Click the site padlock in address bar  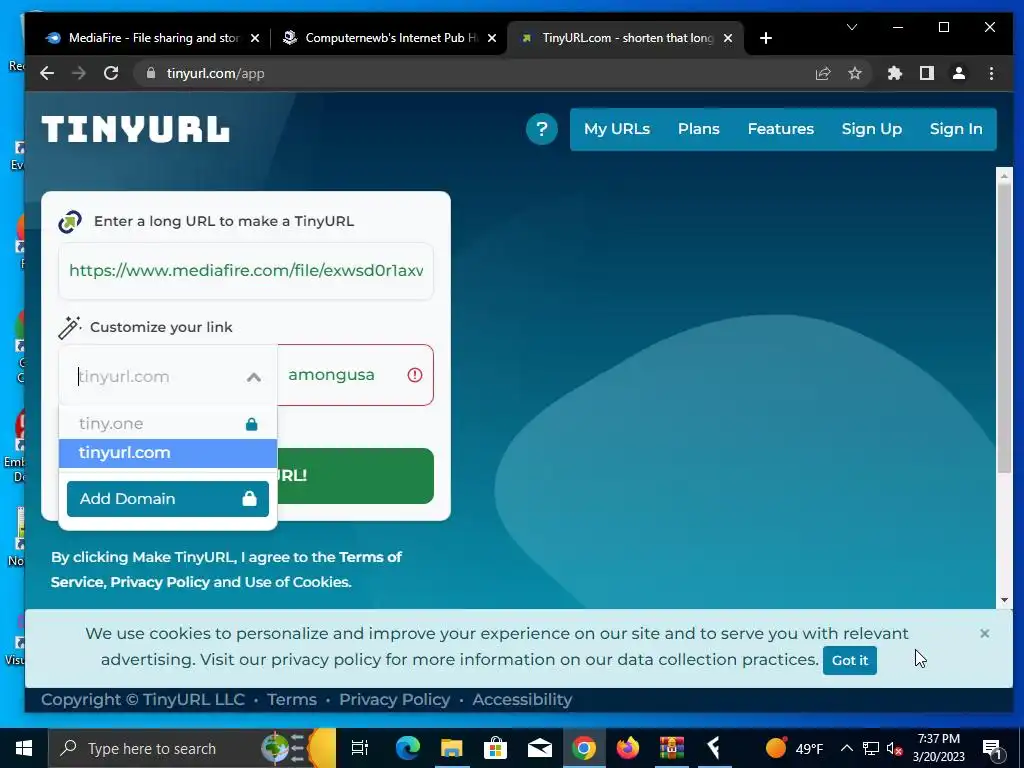151,73
